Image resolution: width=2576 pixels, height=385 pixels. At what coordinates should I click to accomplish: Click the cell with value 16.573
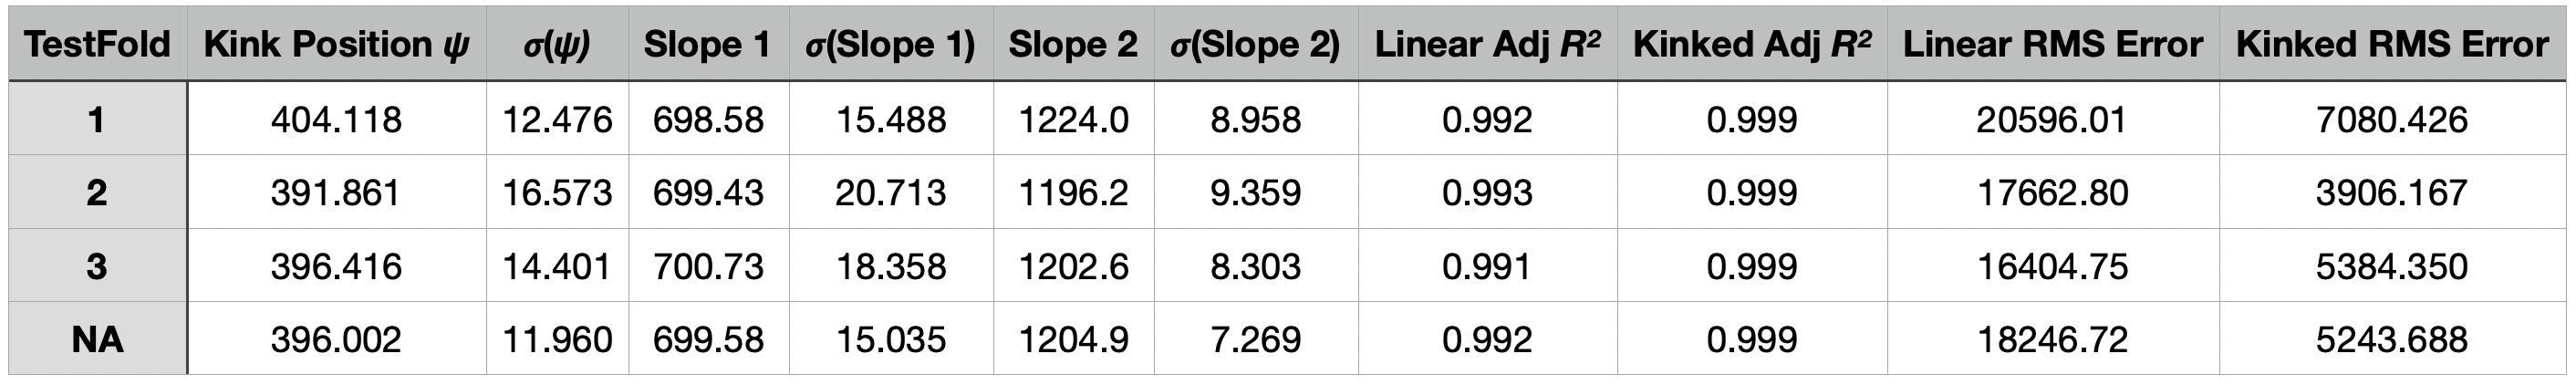(557, 192)
